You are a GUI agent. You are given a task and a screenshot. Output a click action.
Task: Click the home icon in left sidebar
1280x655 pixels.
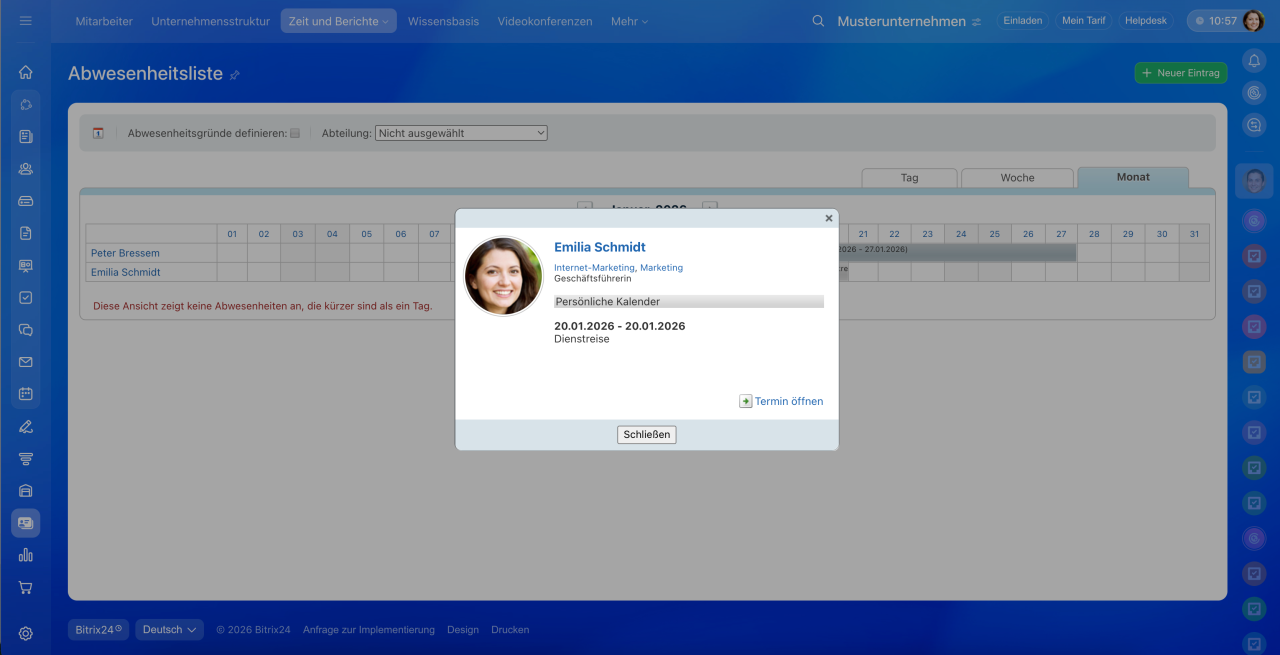(26, 72)
